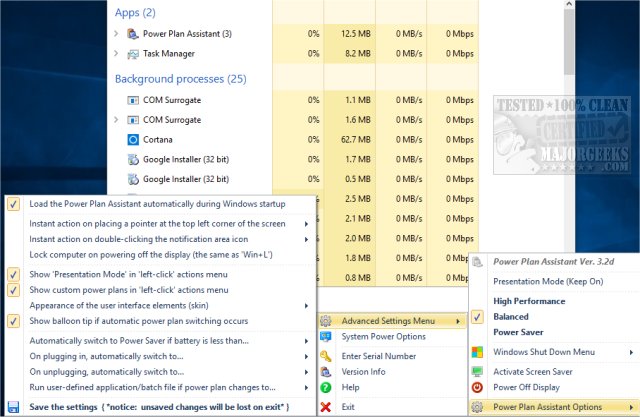The image size is (640, 417).
Task: Toggle Show 'Presentation Mode' in left-click menu
Action: 13,274
